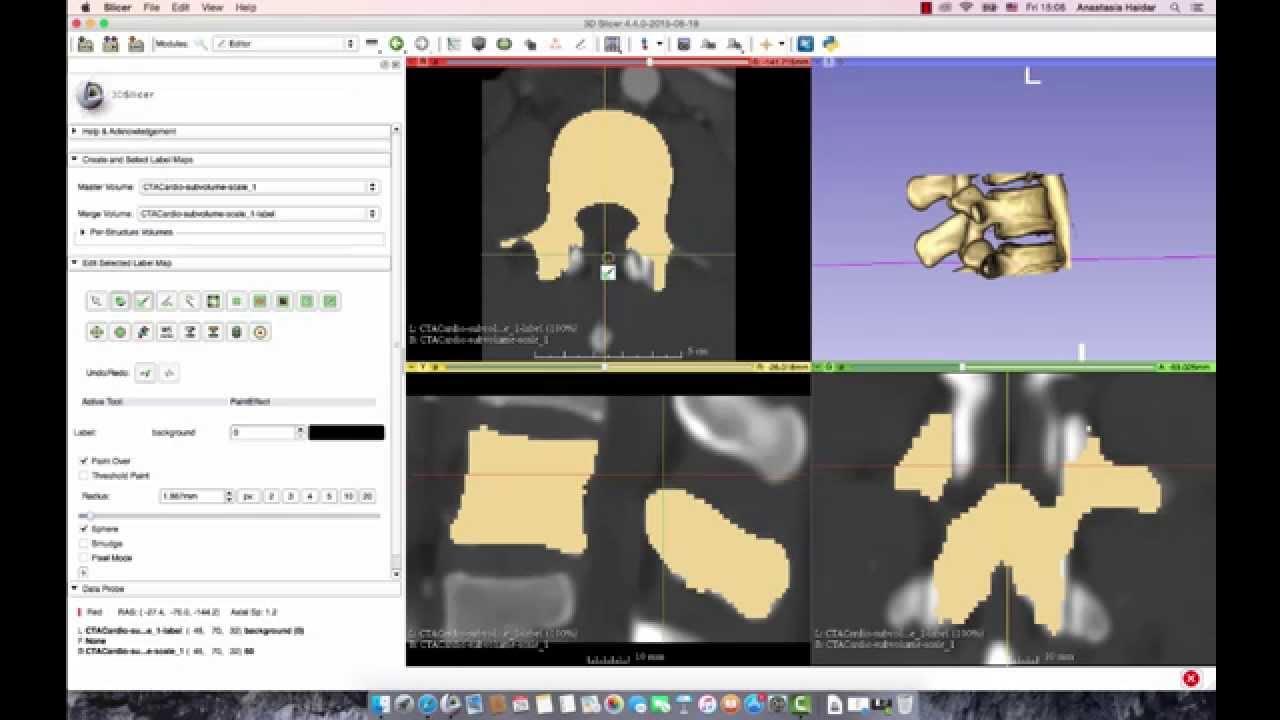1280x720 pixels.
Task: Select the Paint effect tool
Action: tap(143, 301)
